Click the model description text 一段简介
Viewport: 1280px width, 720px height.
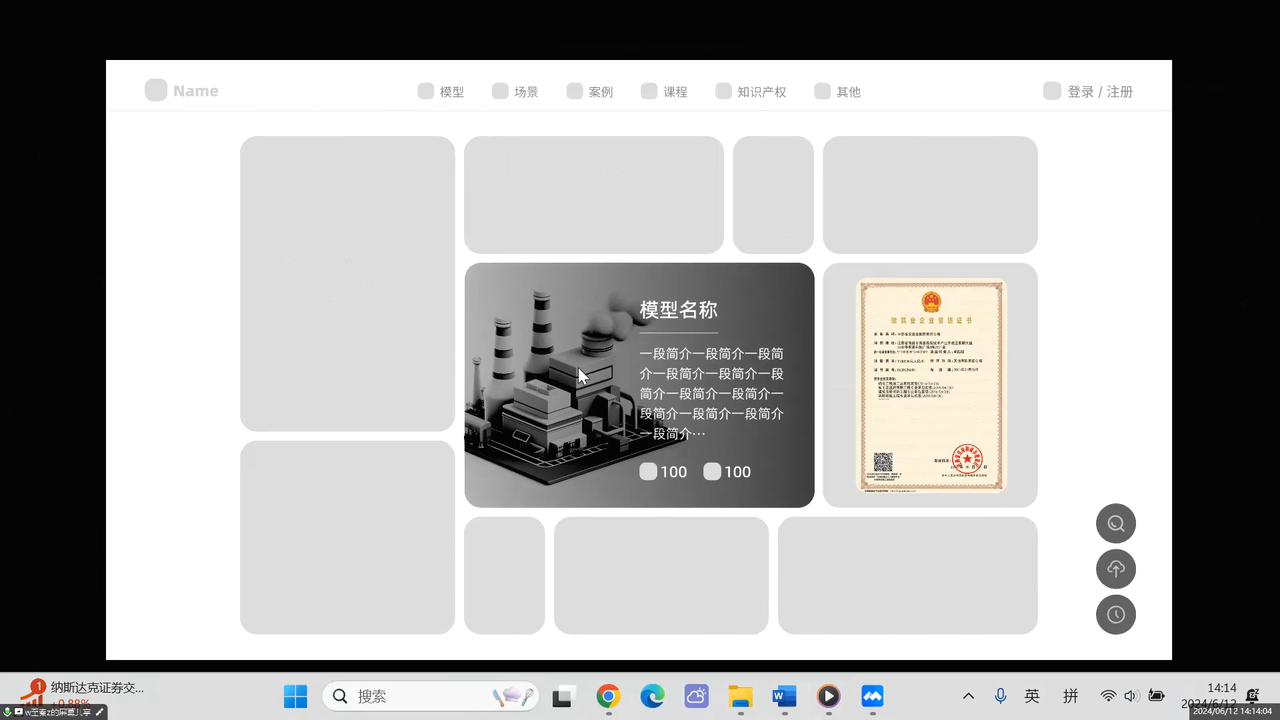(x=712, y=393)
